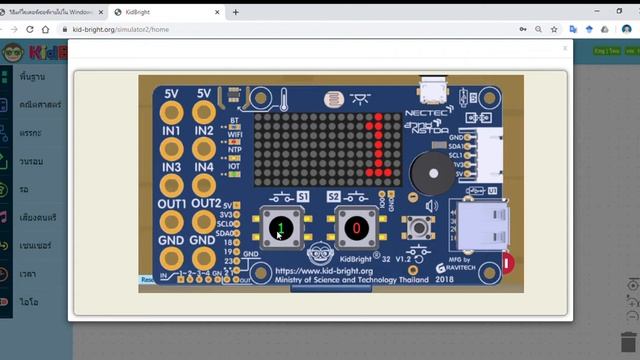Open the saved password key icon
This screenshot has height=360, width=640.
pyautogui.click(x=523, y=29)
